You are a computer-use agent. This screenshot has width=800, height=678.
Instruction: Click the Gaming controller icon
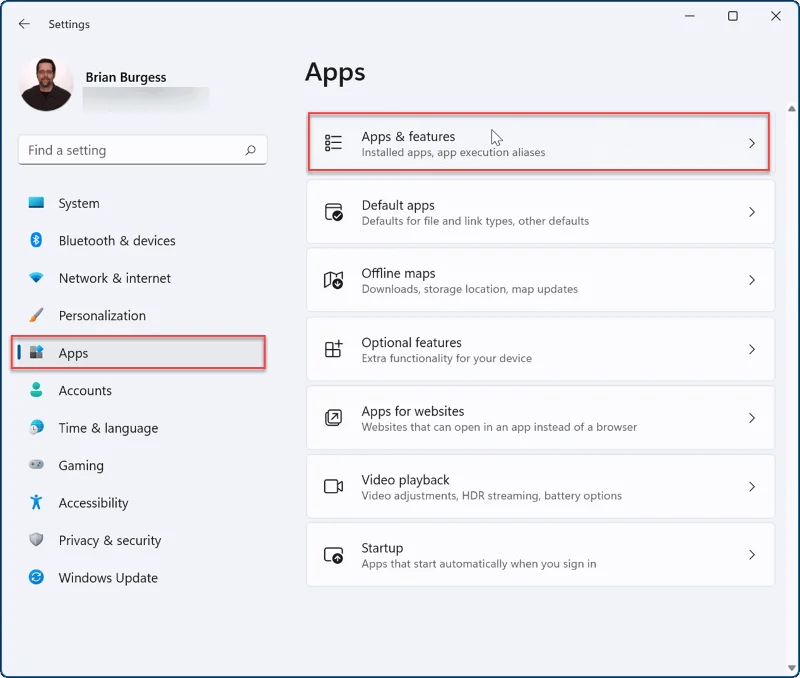pyautogui.click(x=36, y=464)
